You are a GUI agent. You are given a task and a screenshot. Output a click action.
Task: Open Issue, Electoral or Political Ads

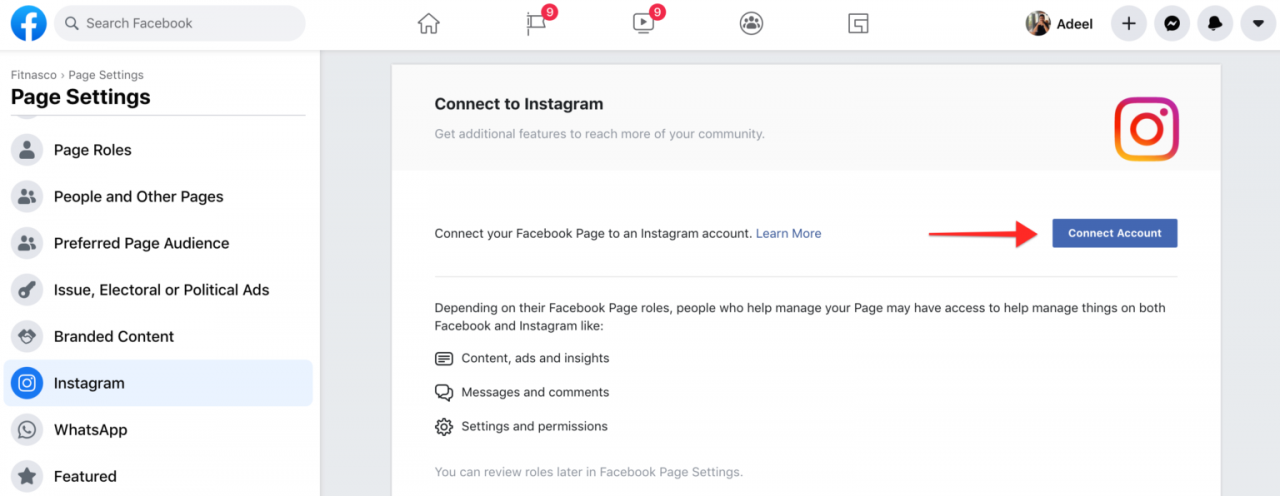tap(158, 290)
